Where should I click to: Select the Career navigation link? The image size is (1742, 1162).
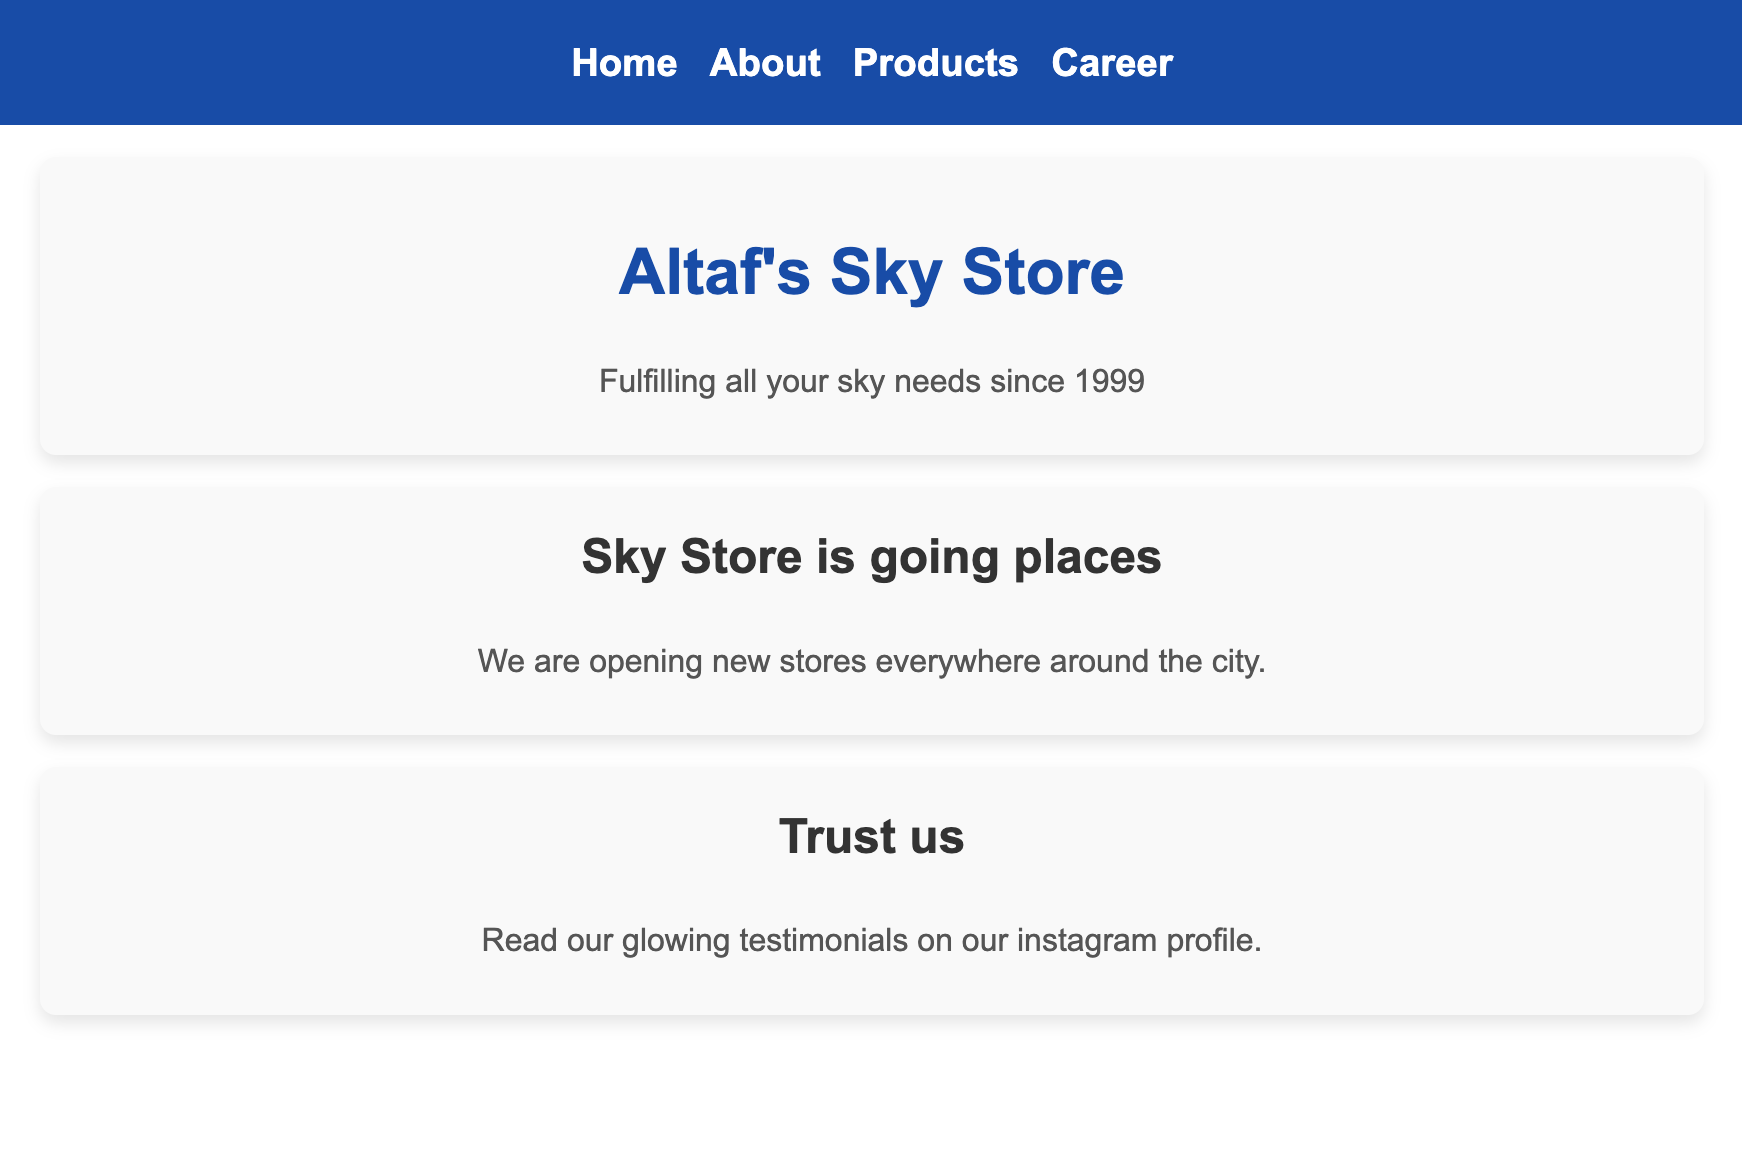click(1112, 63)
